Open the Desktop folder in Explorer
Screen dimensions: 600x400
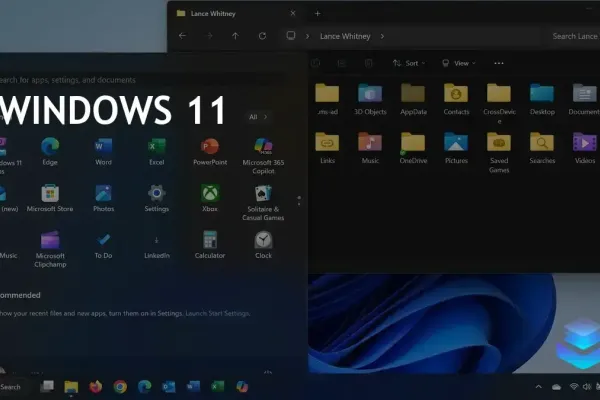click(x=542, y=100)
